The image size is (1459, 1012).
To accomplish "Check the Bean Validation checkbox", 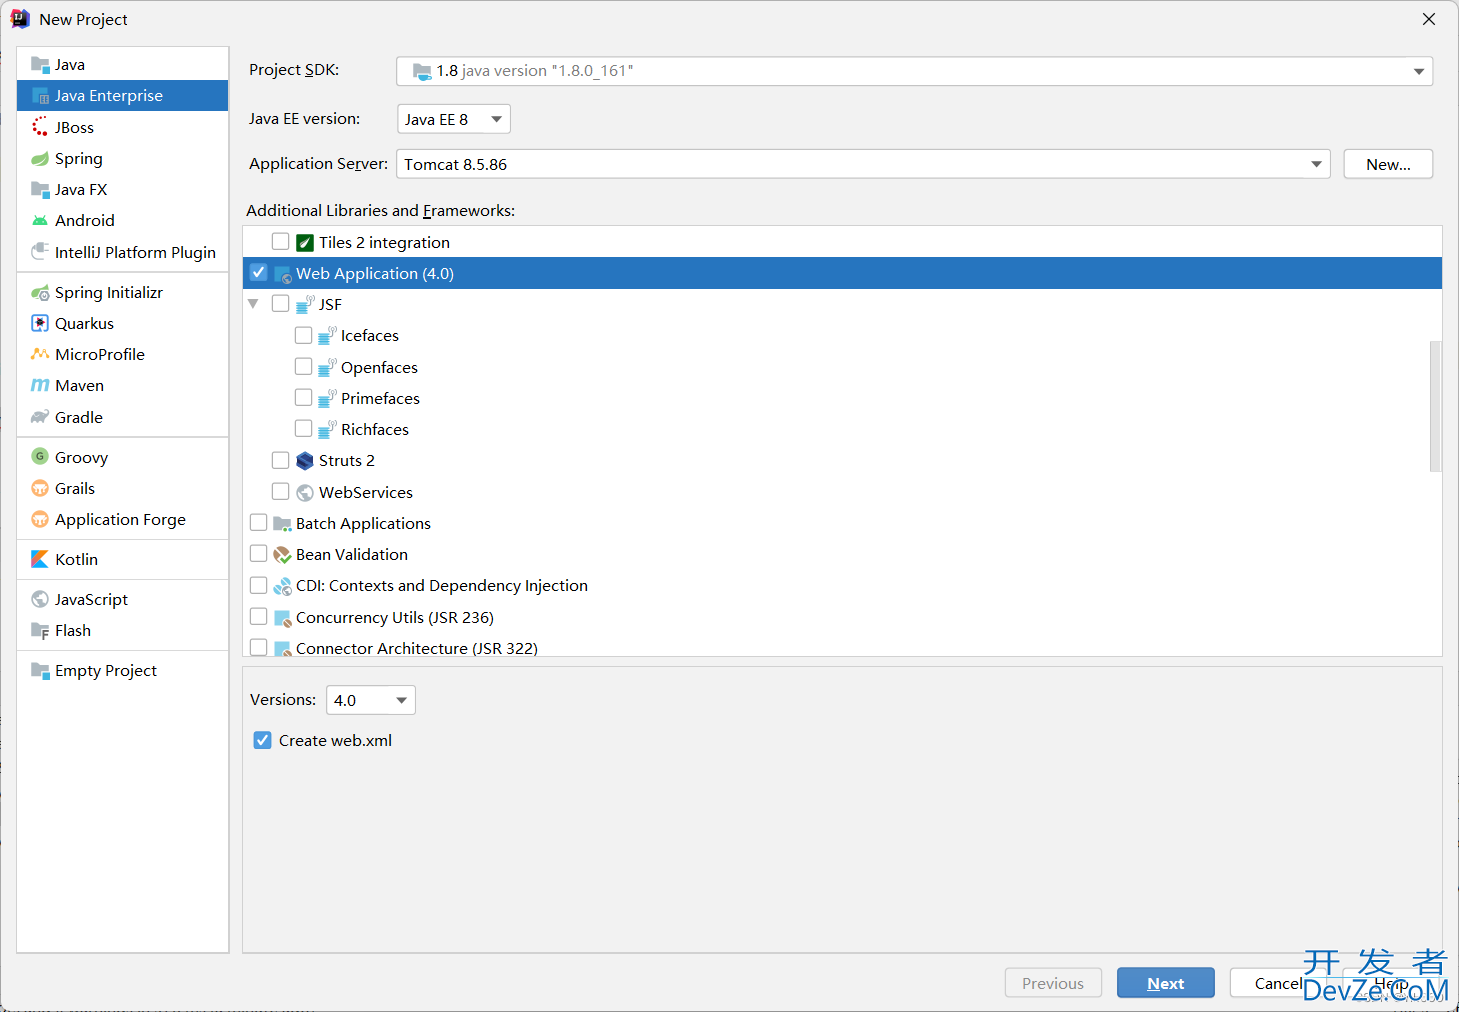I will [259, 554].
